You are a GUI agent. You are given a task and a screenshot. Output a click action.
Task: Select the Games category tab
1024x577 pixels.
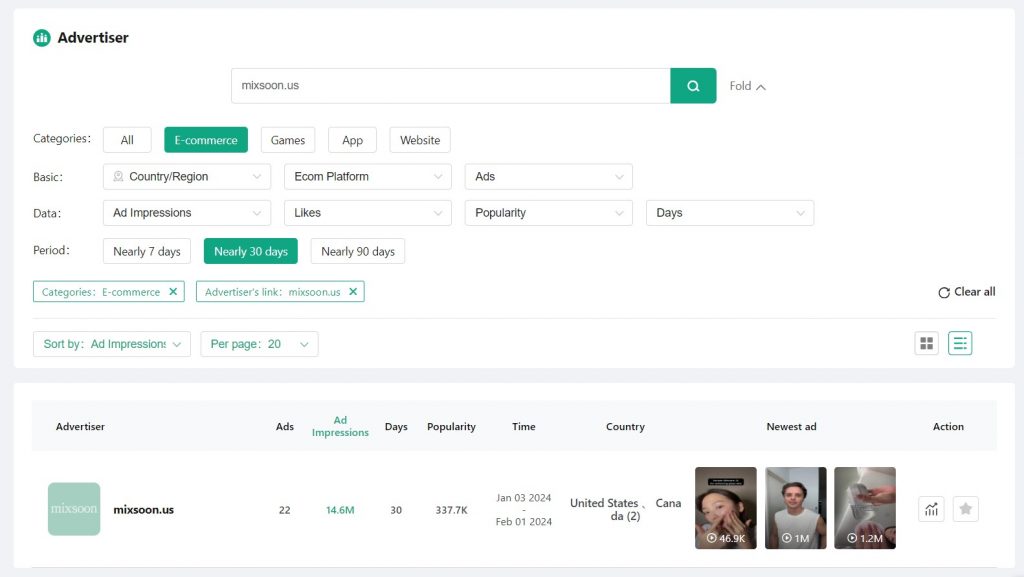(288, 139)
